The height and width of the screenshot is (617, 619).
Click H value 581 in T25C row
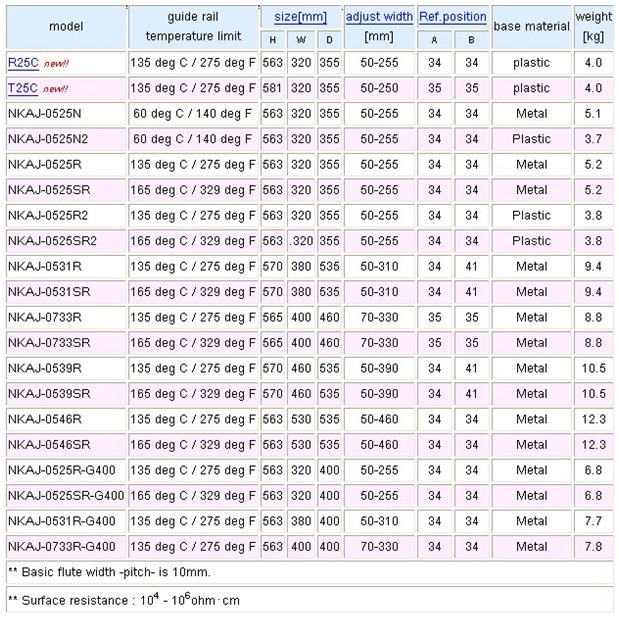272,88
